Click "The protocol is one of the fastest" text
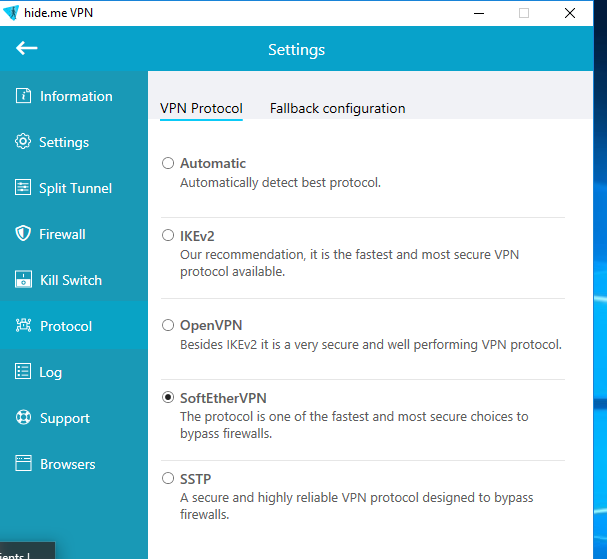 (354, 425)
